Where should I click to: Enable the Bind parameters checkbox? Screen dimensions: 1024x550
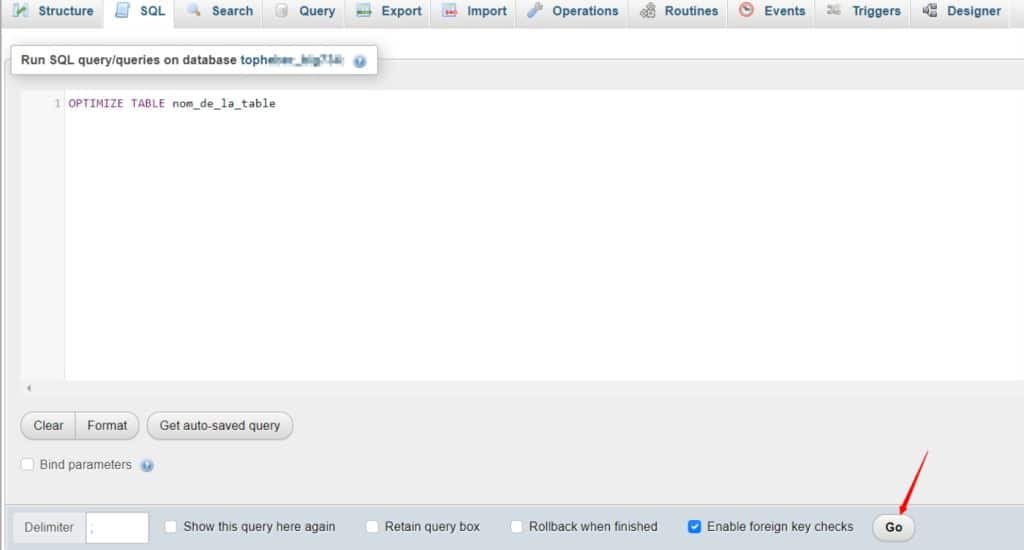point(27,464)
